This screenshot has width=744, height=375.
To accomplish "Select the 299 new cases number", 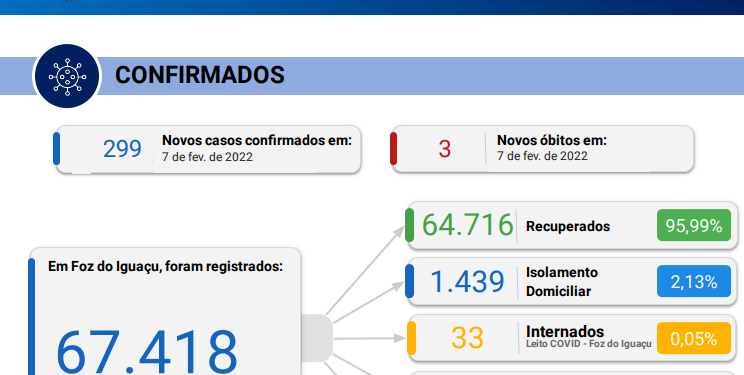I will click(x=122, y=149).
